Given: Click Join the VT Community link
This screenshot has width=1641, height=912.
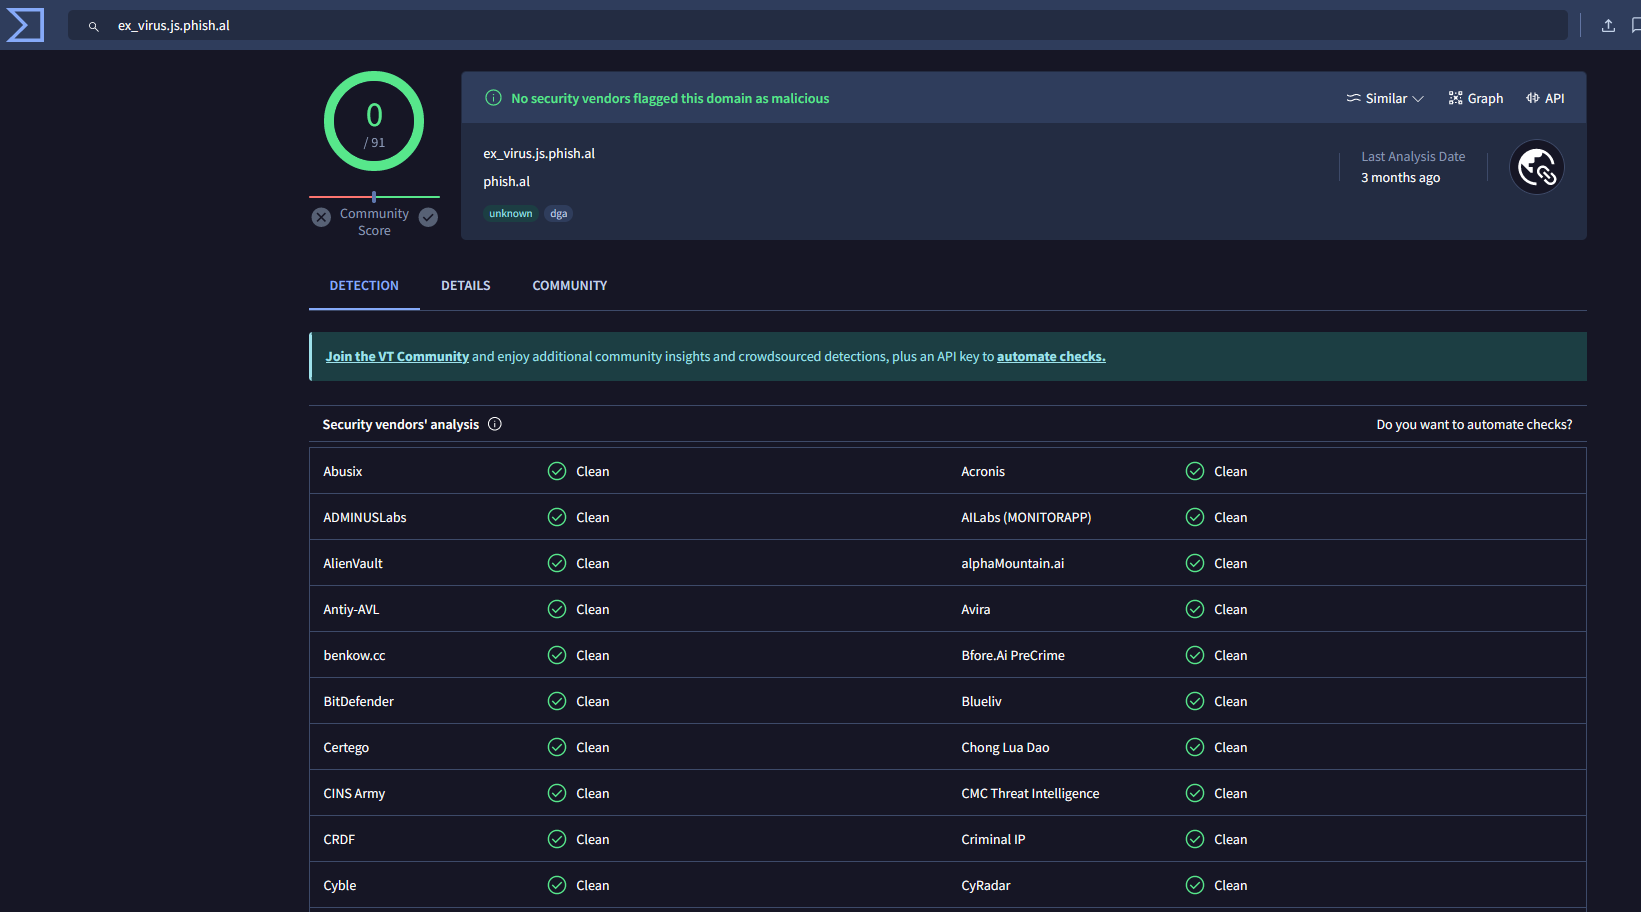Looking at the screenshot, I should pyautogui.click(x=397, y=357).
